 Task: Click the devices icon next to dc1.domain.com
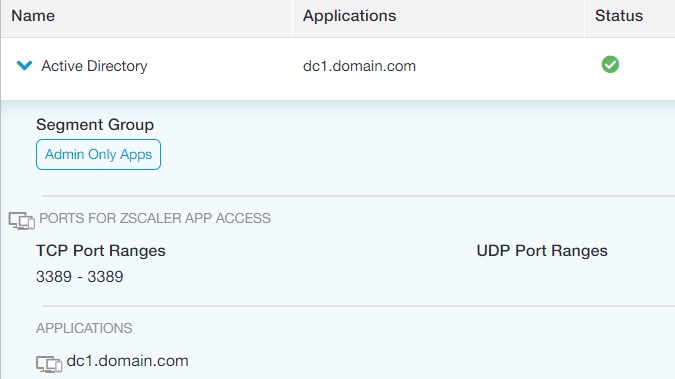pyautogui.click(x=49, y=363)
